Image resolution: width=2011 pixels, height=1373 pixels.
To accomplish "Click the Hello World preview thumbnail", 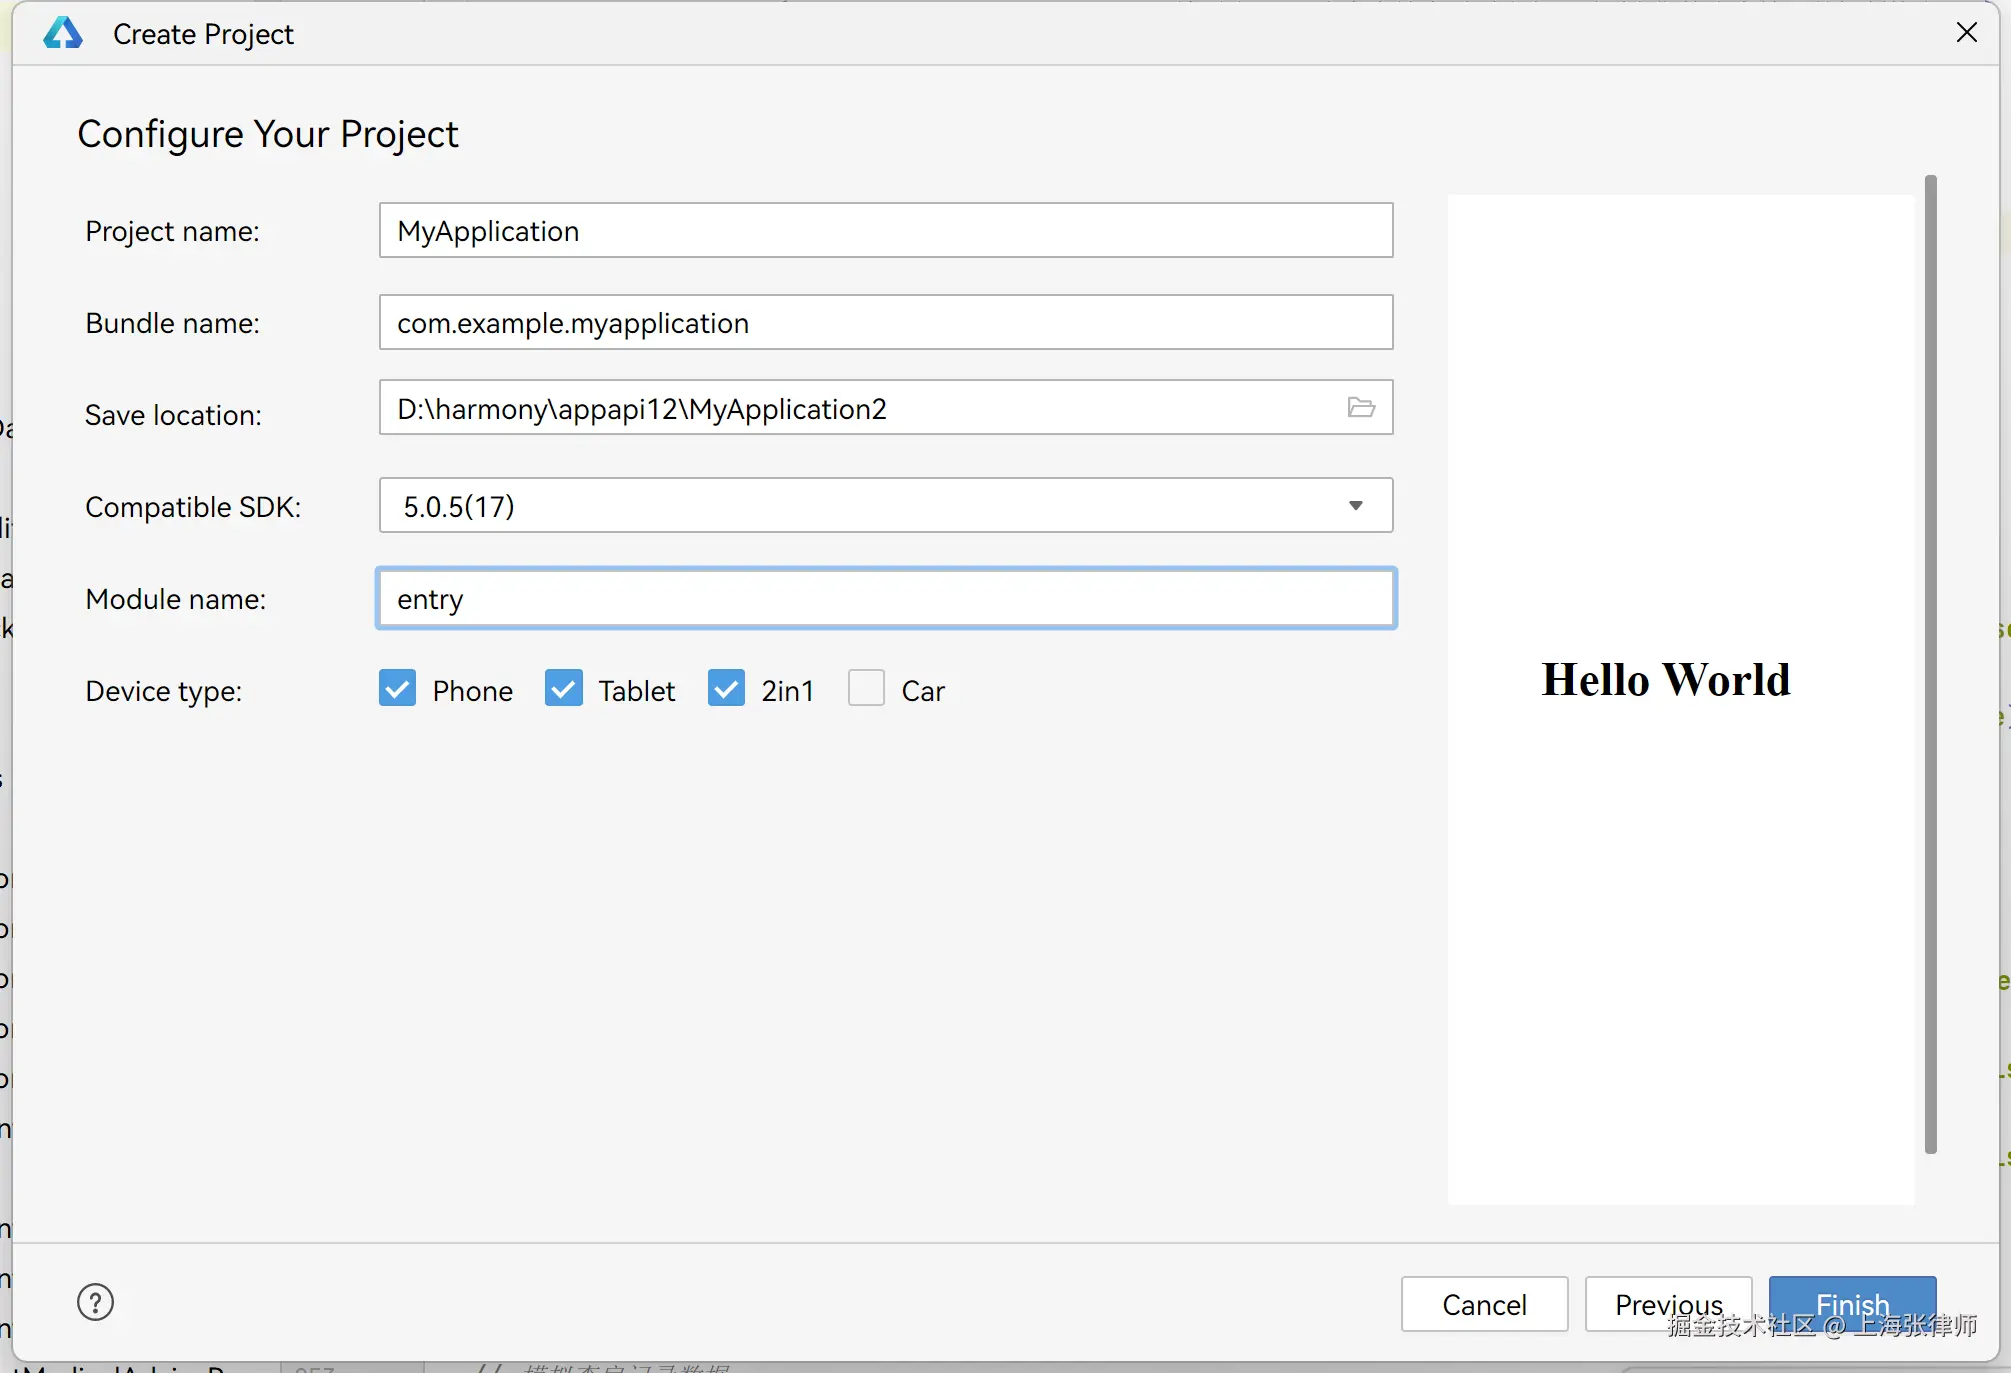I will [1680, 699].
